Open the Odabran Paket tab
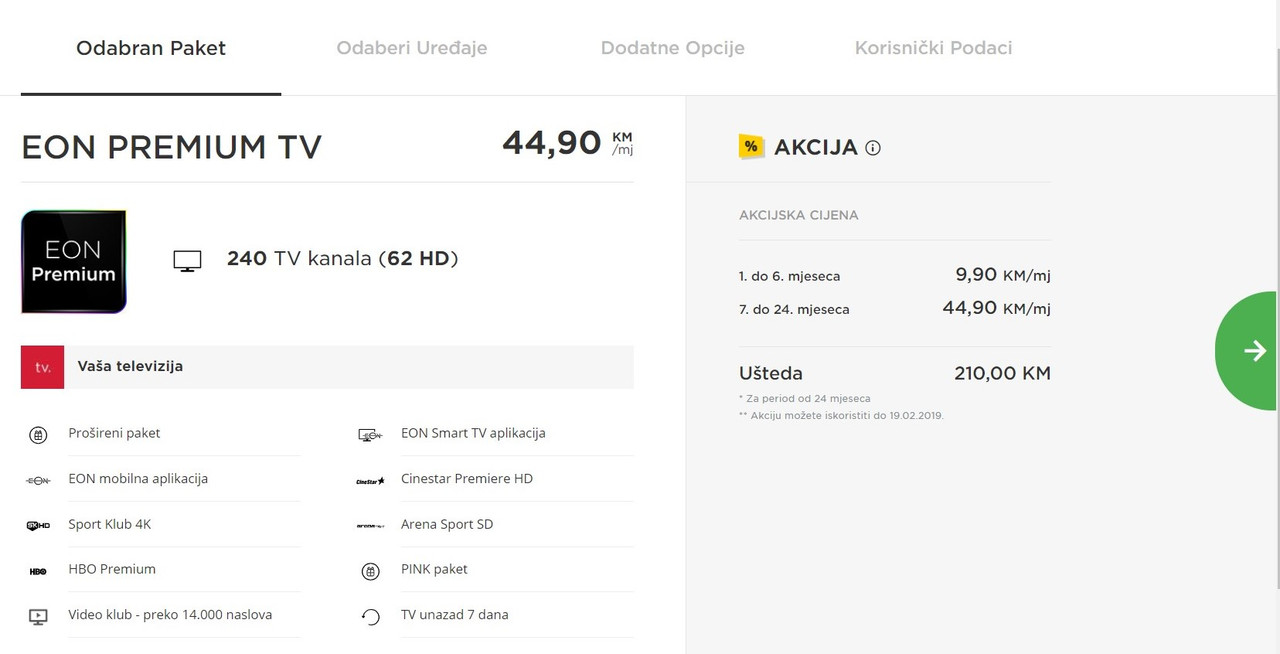Screen dimensions: 1280x654 (151, 48)
